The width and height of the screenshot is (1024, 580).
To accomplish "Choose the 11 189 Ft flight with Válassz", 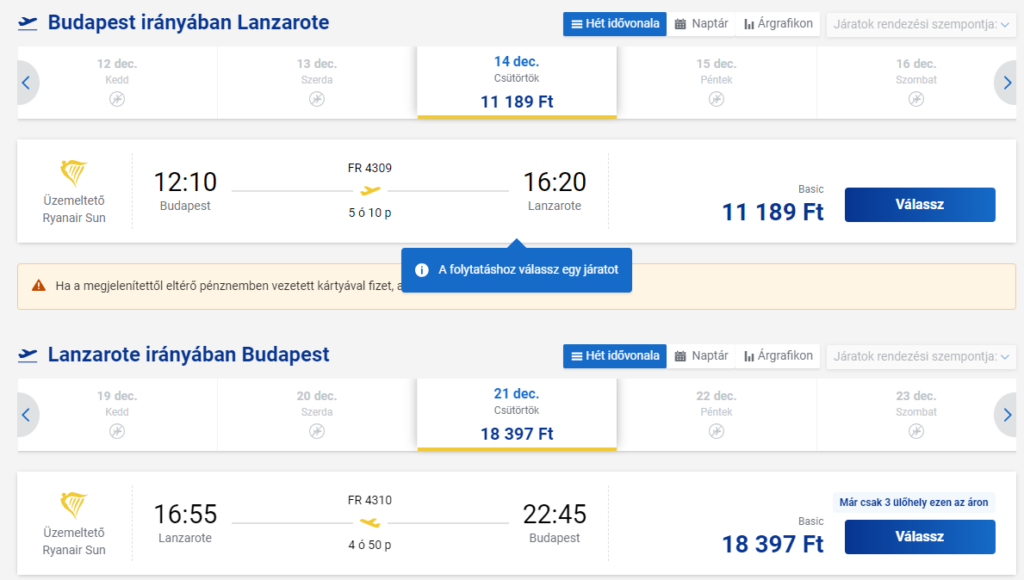I will click(x=920, y=204).
